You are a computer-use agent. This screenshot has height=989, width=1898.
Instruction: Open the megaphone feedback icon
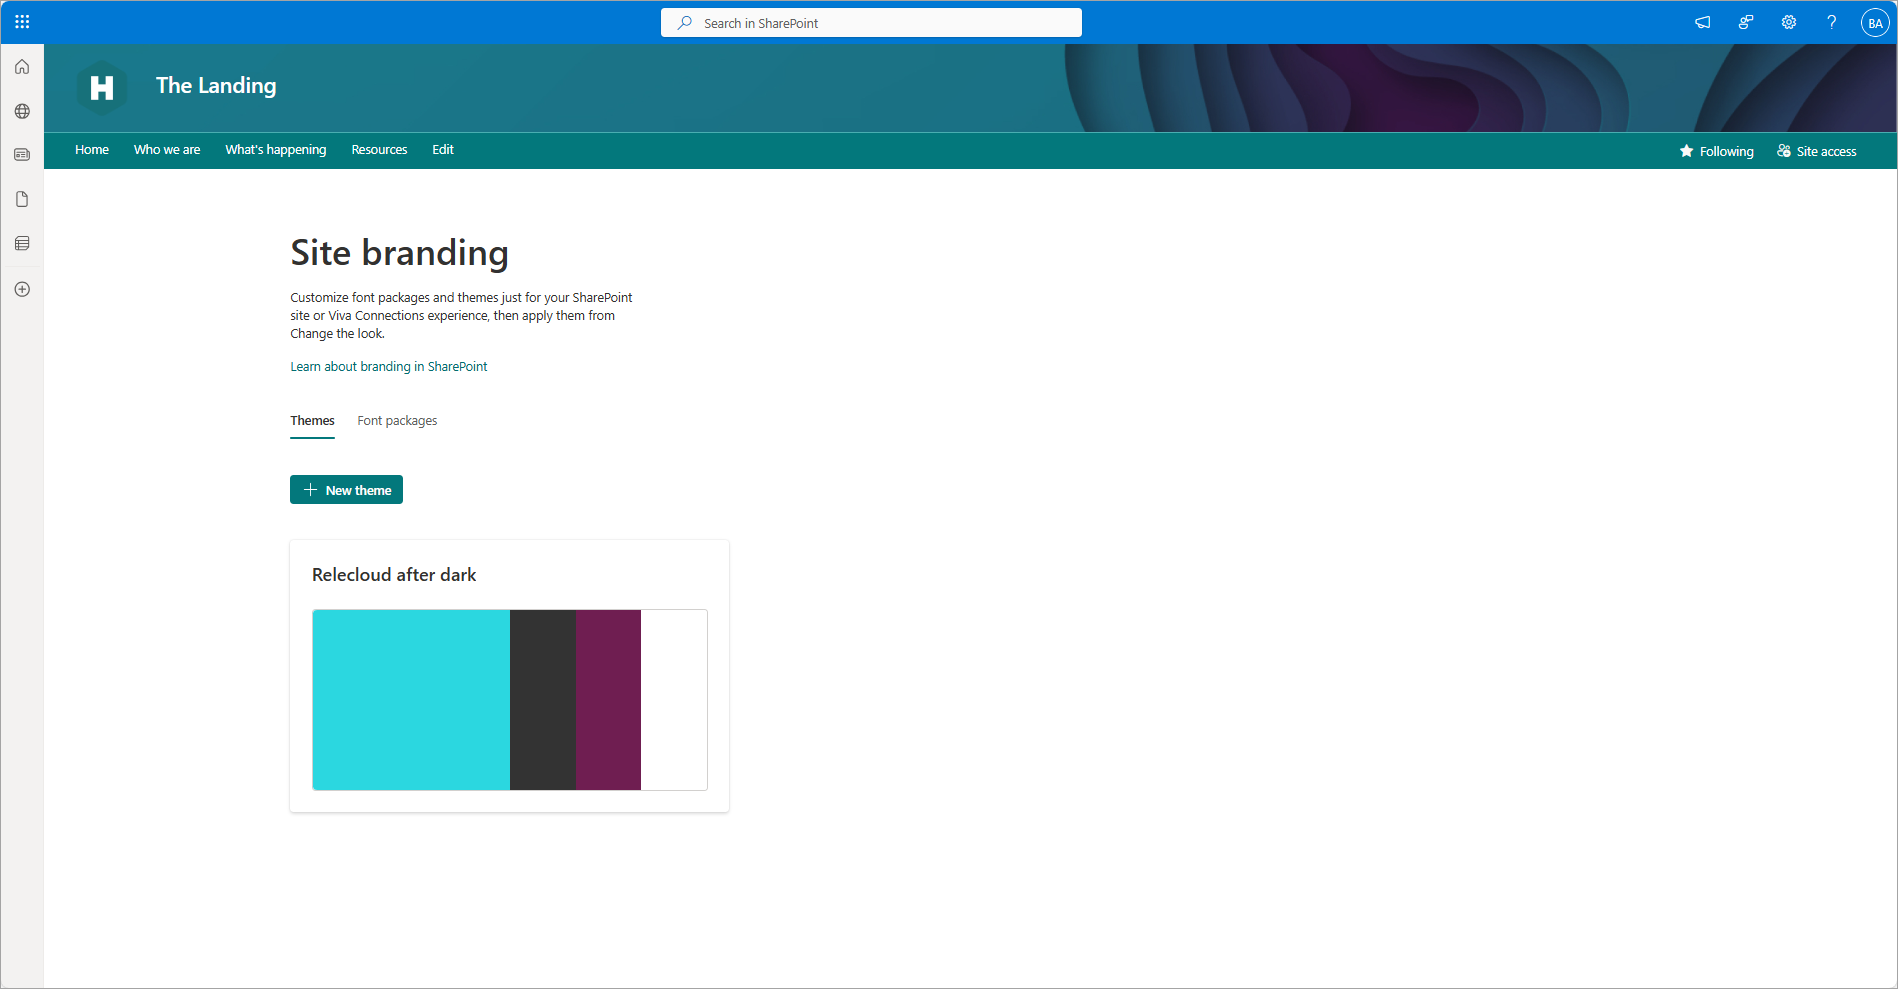1702,22
